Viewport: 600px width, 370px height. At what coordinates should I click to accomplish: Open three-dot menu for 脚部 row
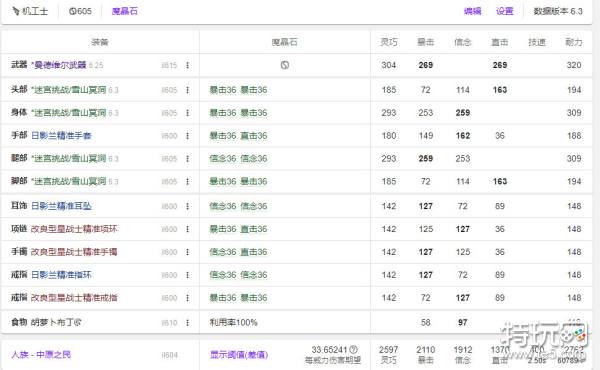pyautogui.click(x=188, y=181)
